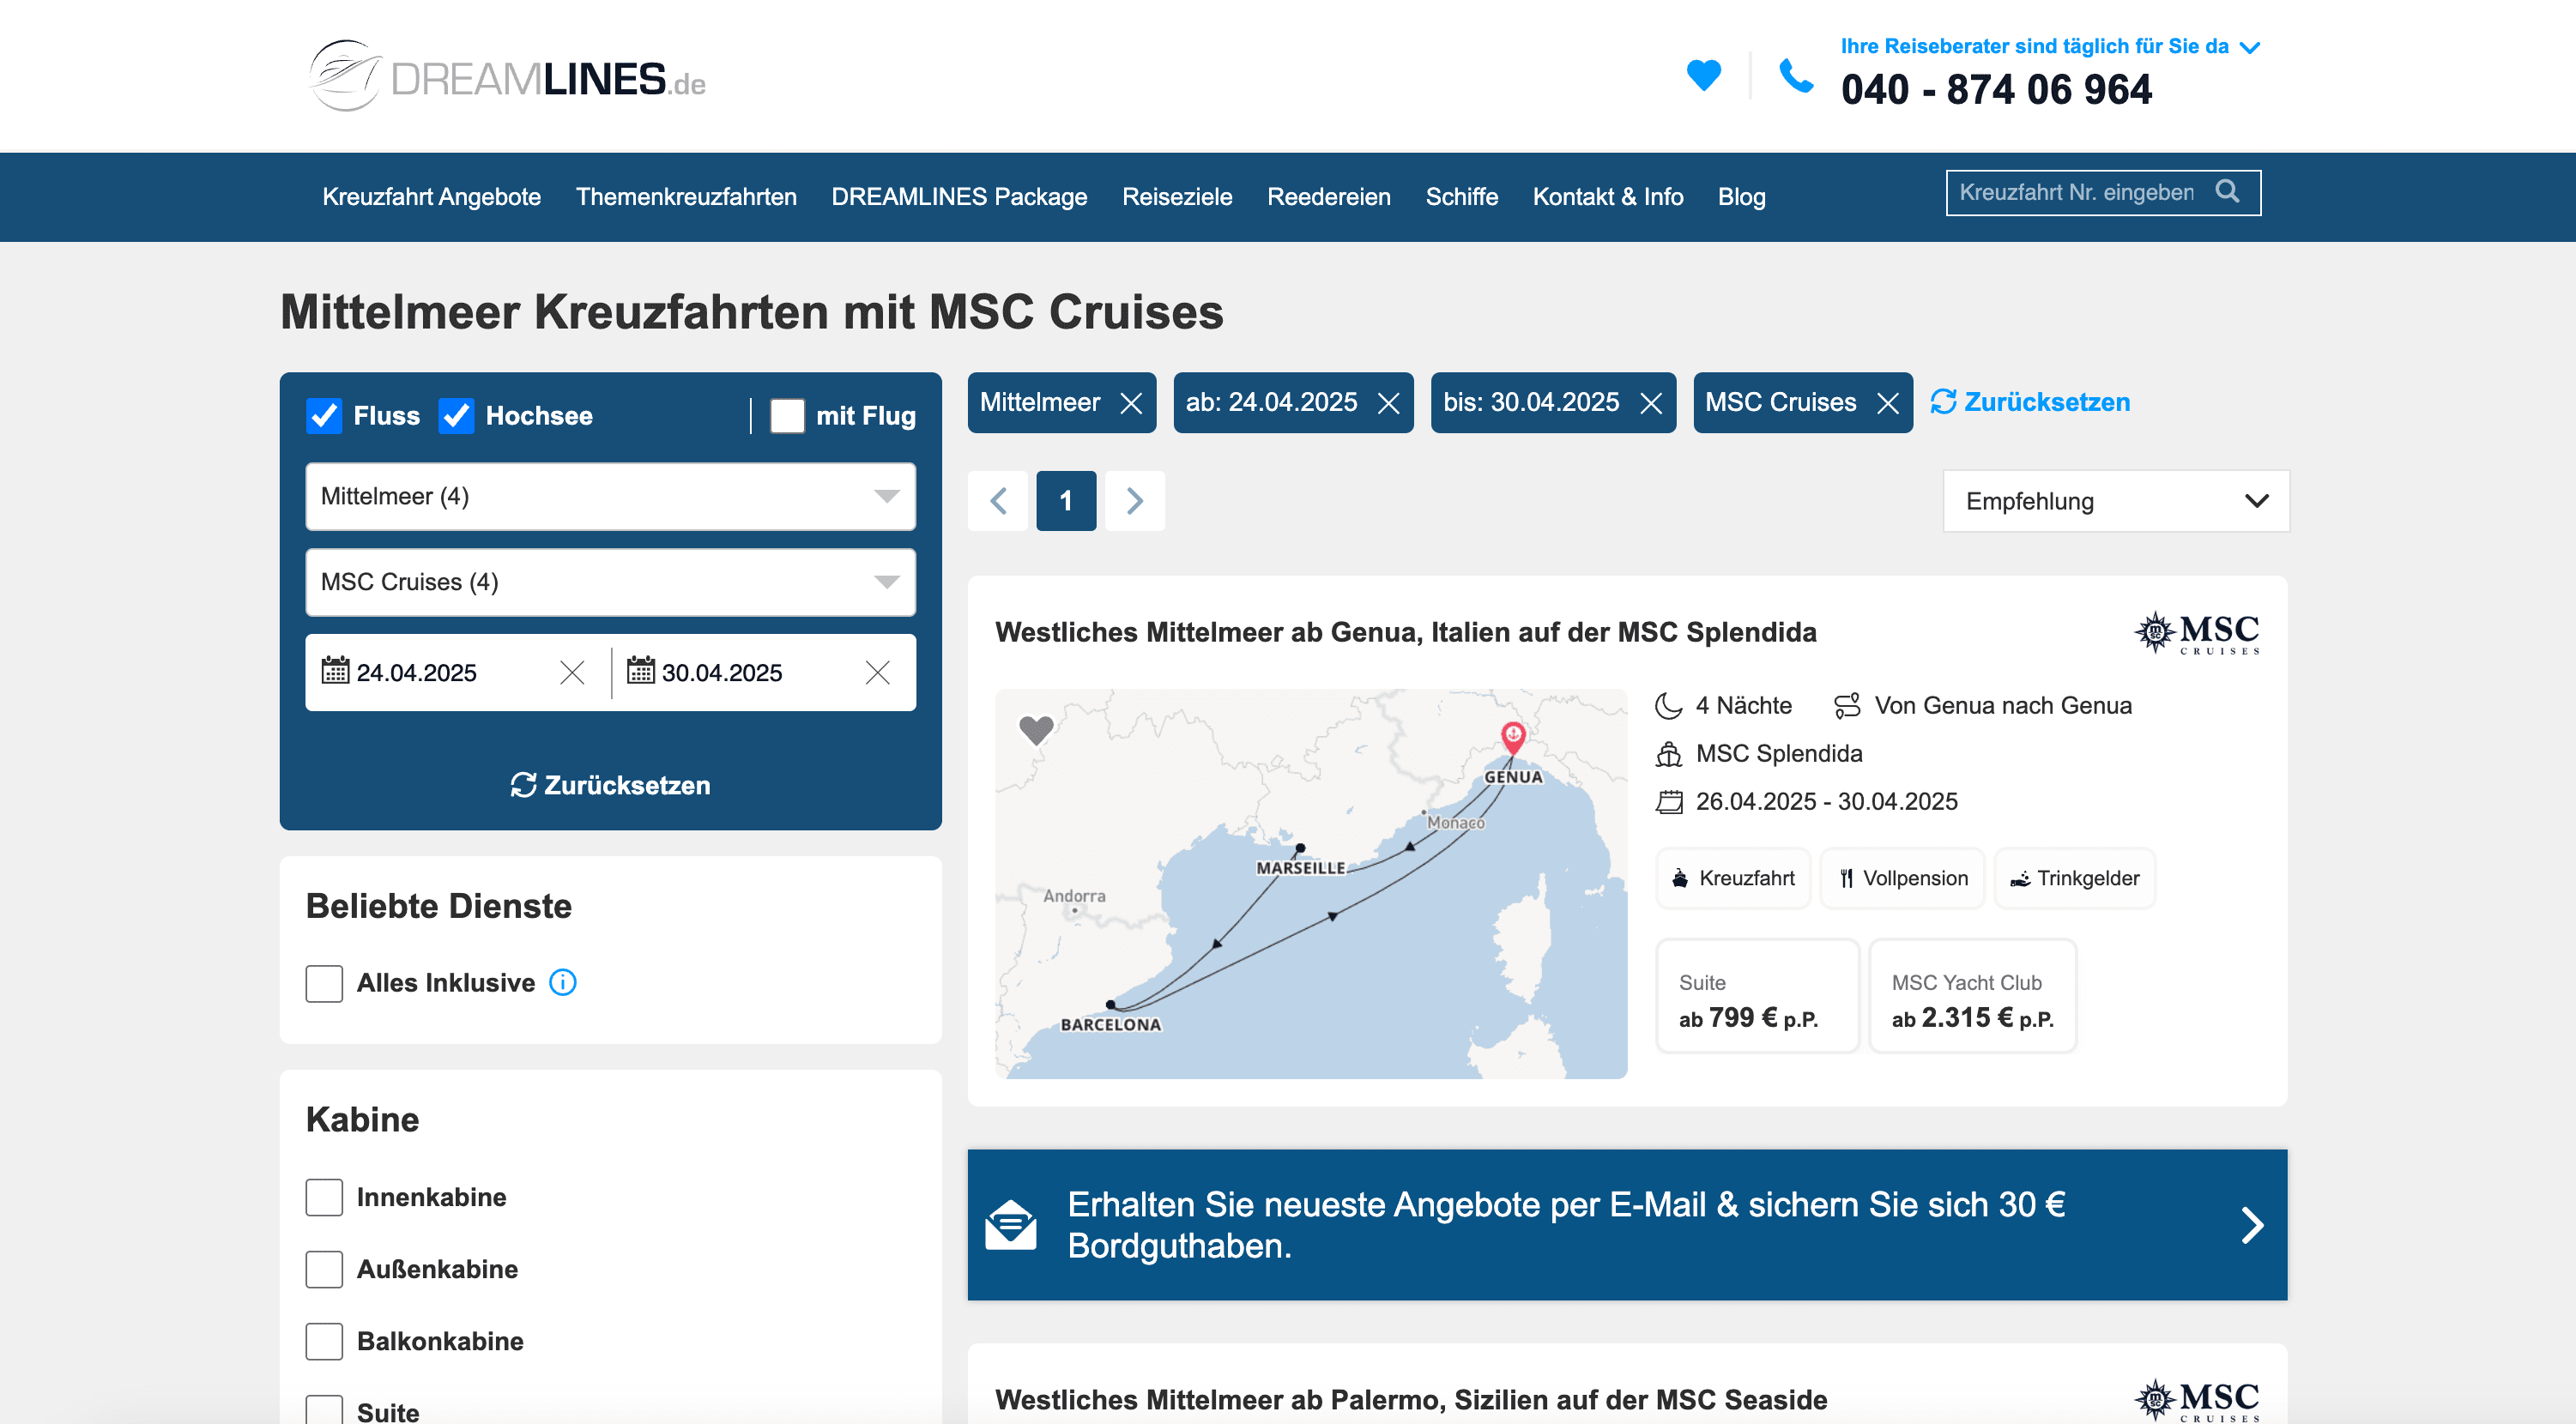Clear the 24.04.2025 start date
The height and width of the screenshot is (1424, 2576).
[x=572, y=673]
